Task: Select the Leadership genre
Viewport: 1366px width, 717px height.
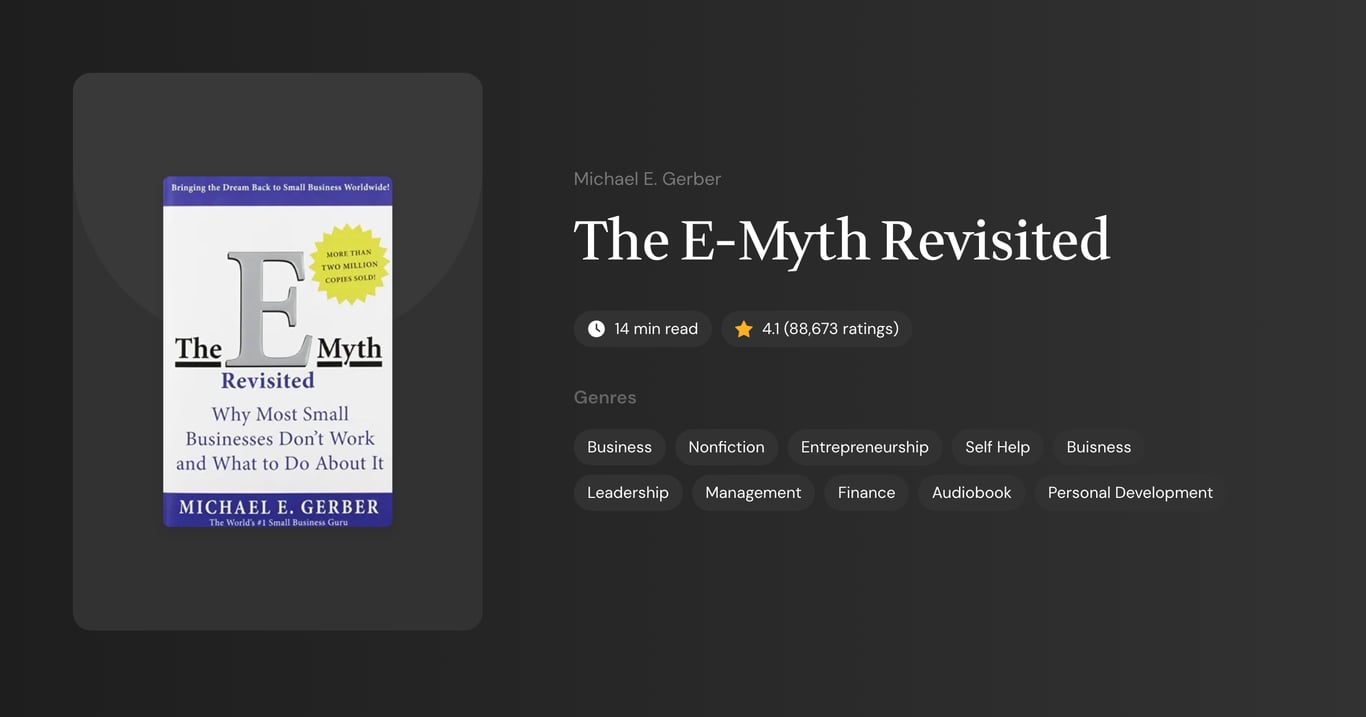Action: click(628, 492)
